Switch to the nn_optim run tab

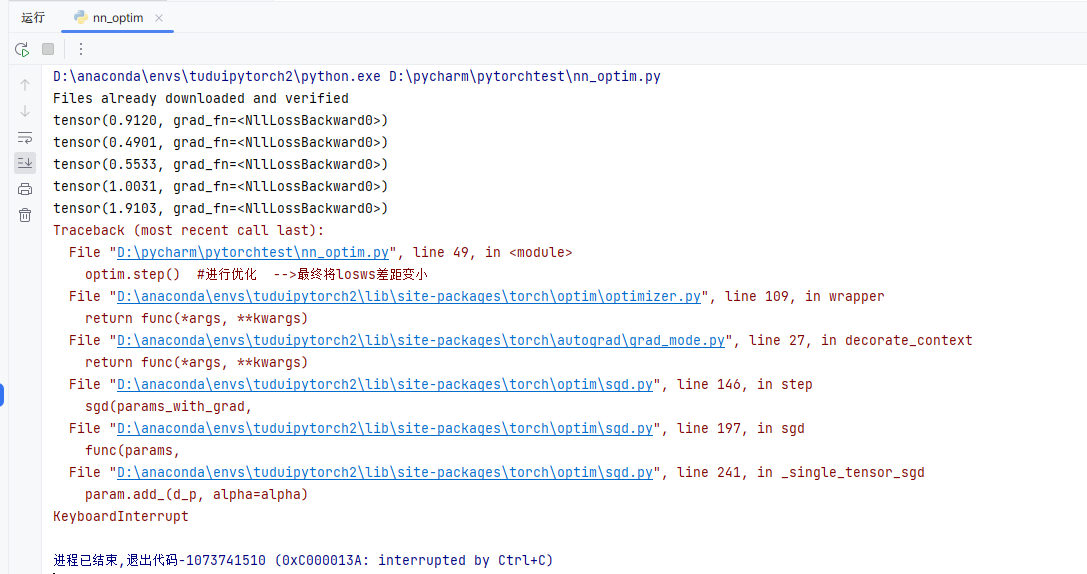[110, 18]
